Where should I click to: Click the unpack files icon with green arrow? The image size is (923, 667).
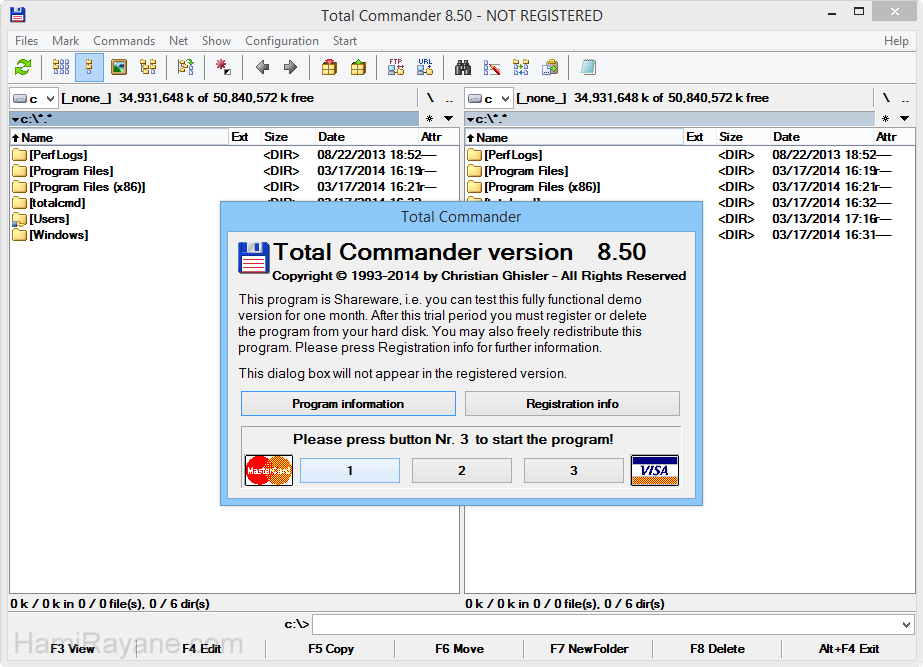(x=358, y=67)
